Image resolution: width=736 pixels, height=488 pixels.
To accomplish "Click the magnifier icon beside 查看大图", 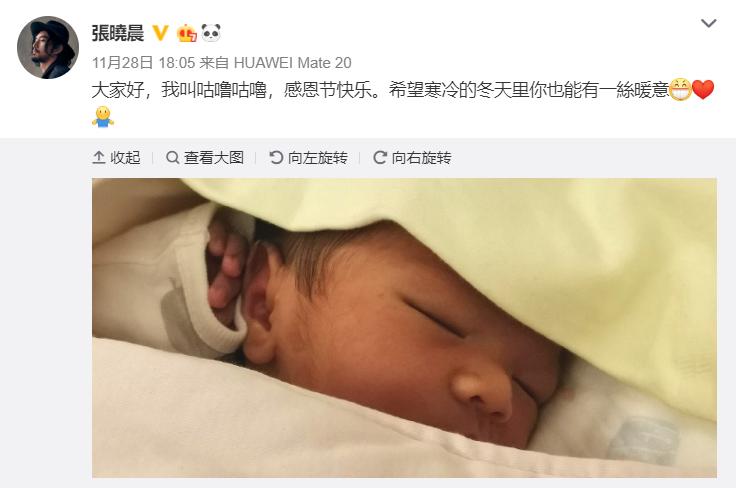I will point(172,158).
